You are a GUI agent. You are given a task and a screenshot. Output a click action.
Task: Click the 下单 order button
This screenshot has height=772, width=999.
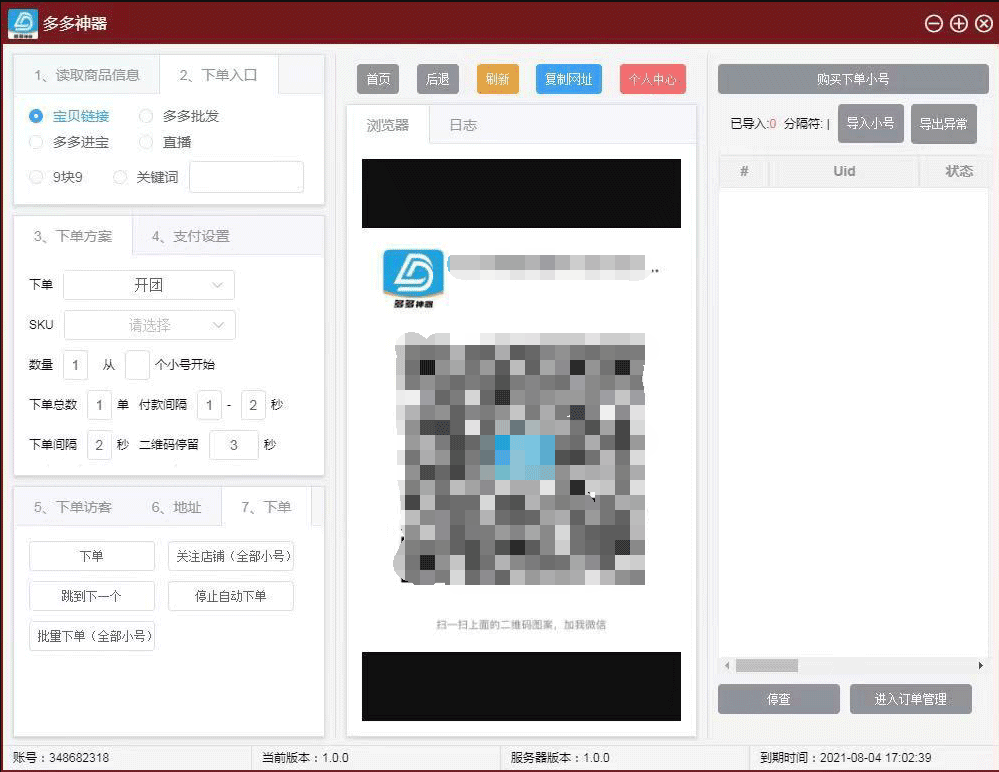(92, 556)
